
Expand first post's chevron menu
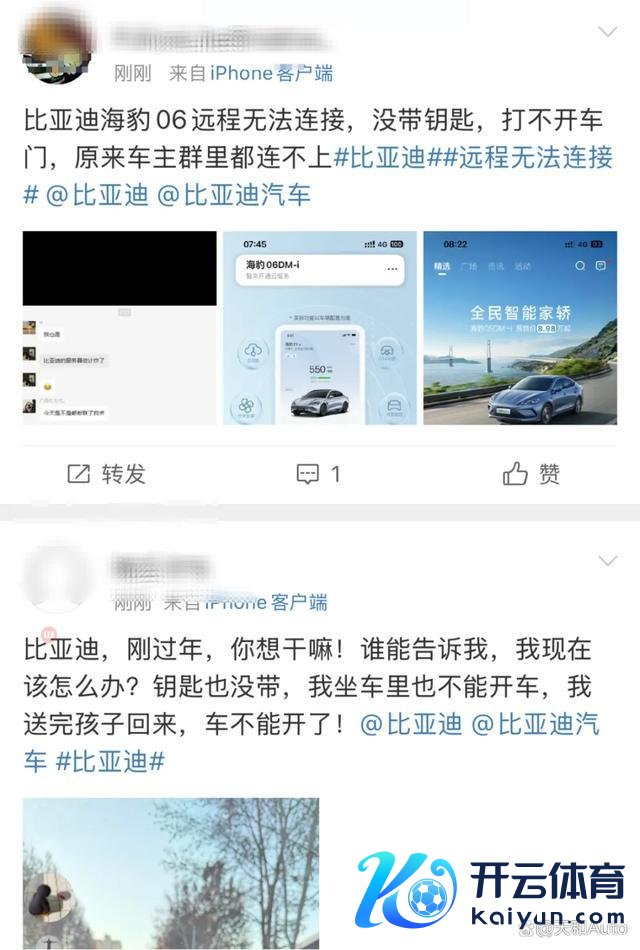(607, 32)
